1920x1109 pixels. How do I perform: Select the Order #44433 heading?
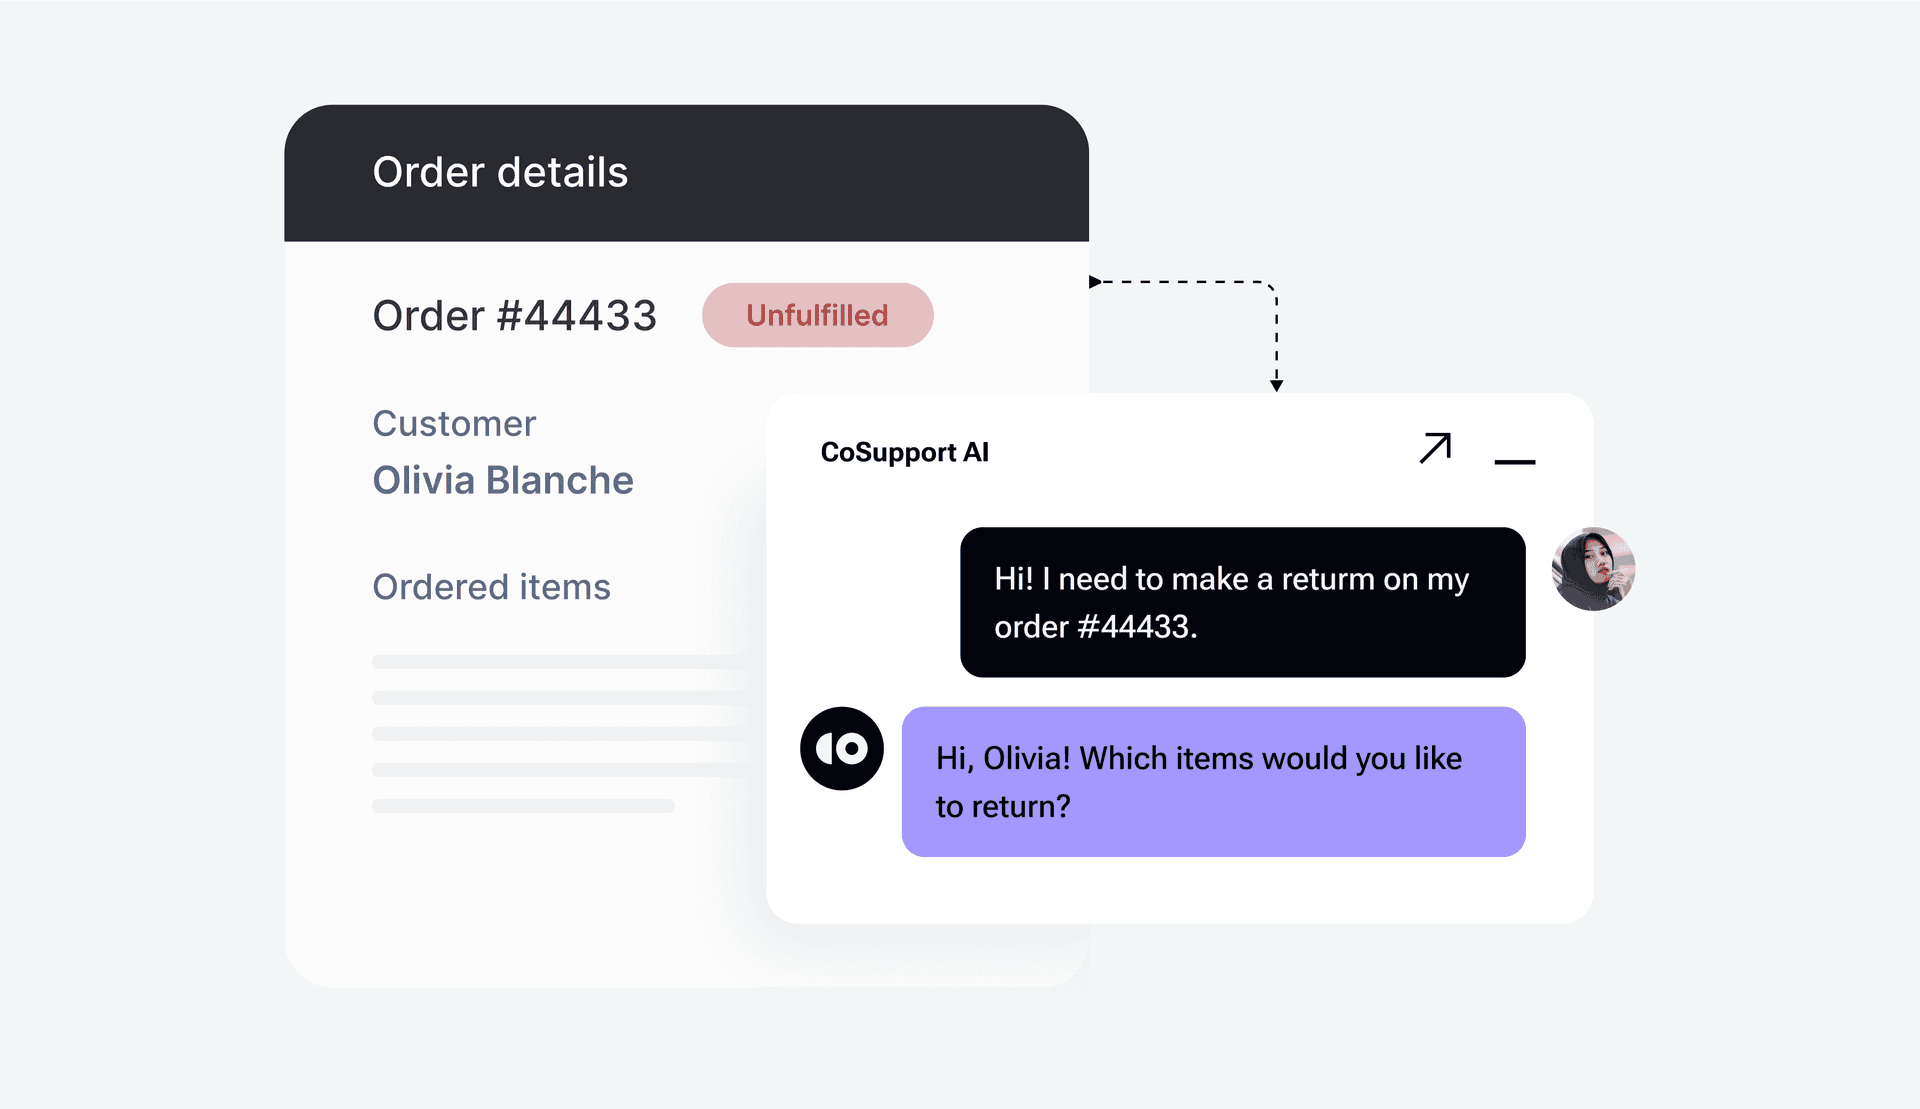coord(514,316)
